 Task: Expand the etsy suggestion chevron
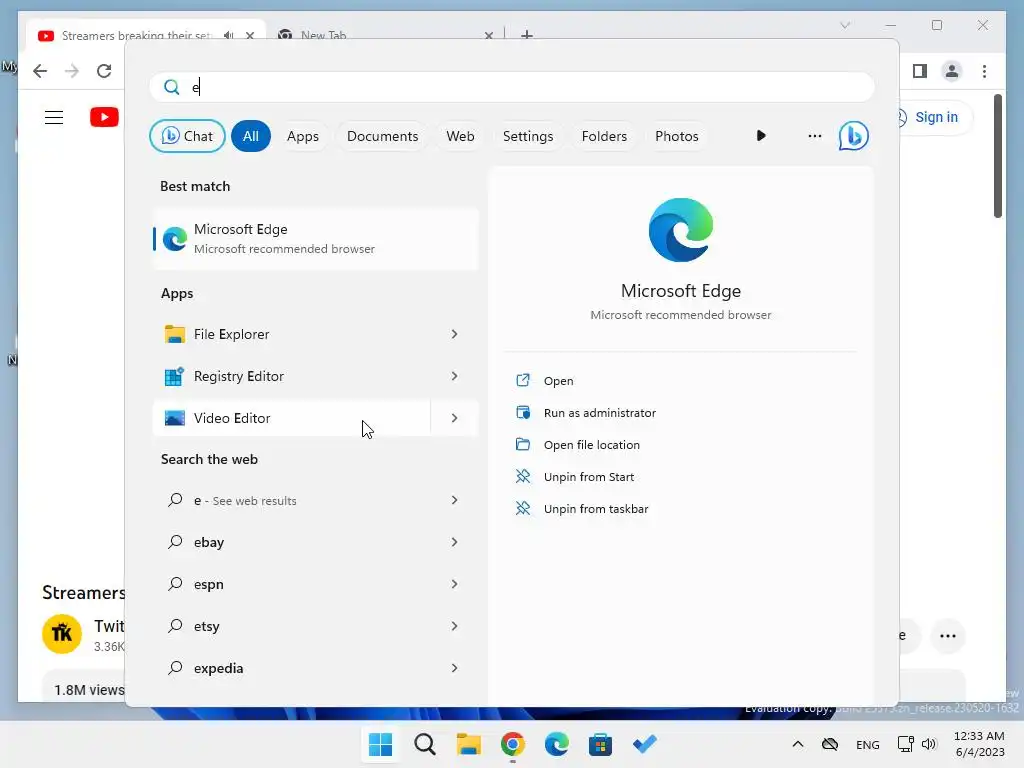click(455, 626)
